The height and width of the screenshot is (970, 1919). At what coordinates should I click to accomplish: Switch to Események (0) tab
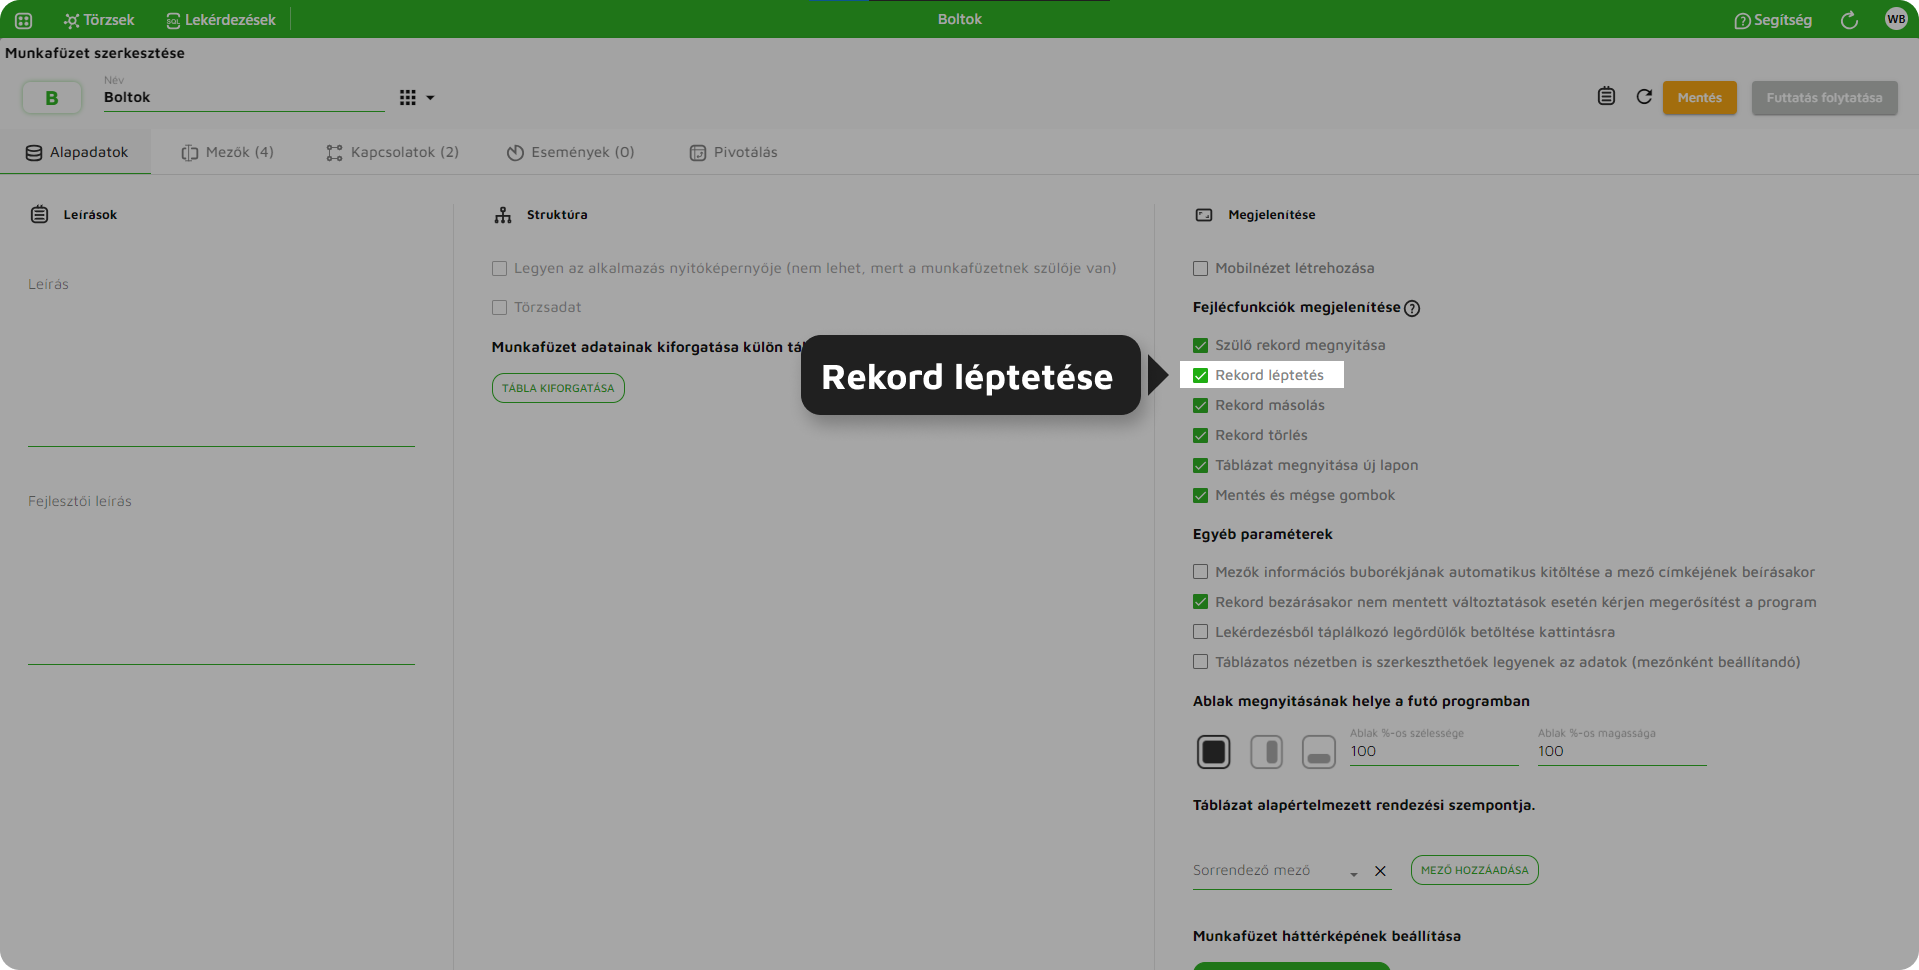coord(570,152)
